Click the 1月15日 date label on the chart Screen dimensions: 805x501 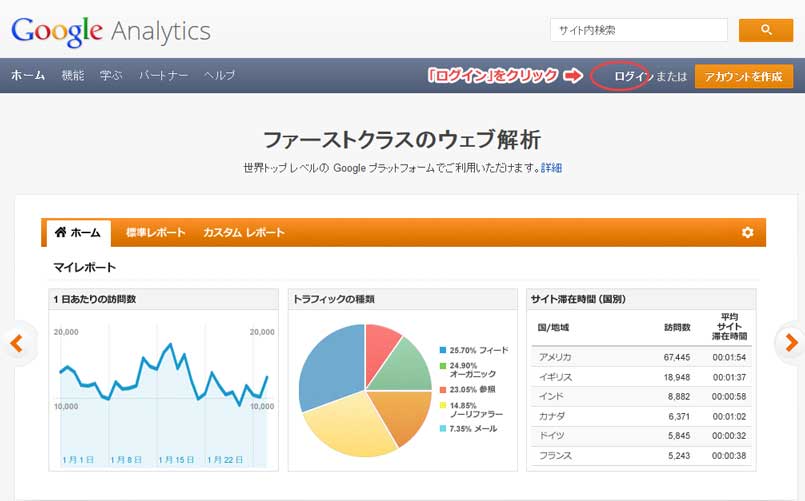click(x=176, y=459)
